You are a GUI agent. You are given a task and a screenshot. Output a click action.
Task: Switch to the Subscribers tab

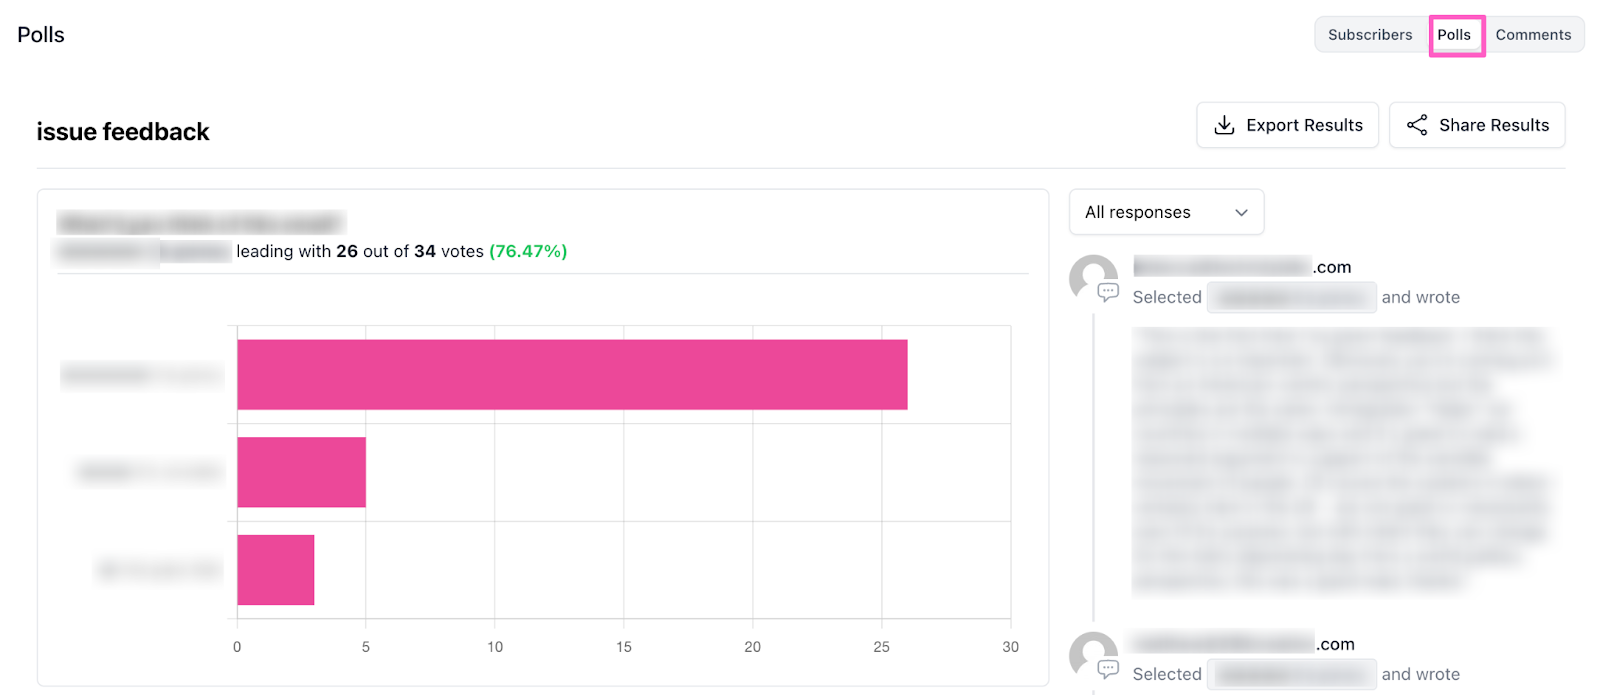pyautogui.click(x=1370, y=35)
